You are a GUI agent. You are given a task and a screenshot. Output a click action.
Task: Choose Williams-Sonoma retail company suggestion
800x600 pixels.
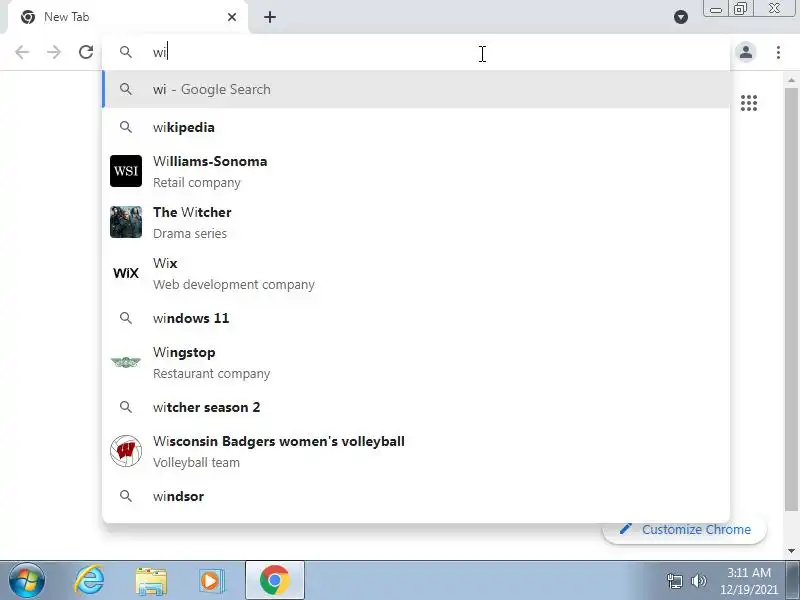(416, 171)
